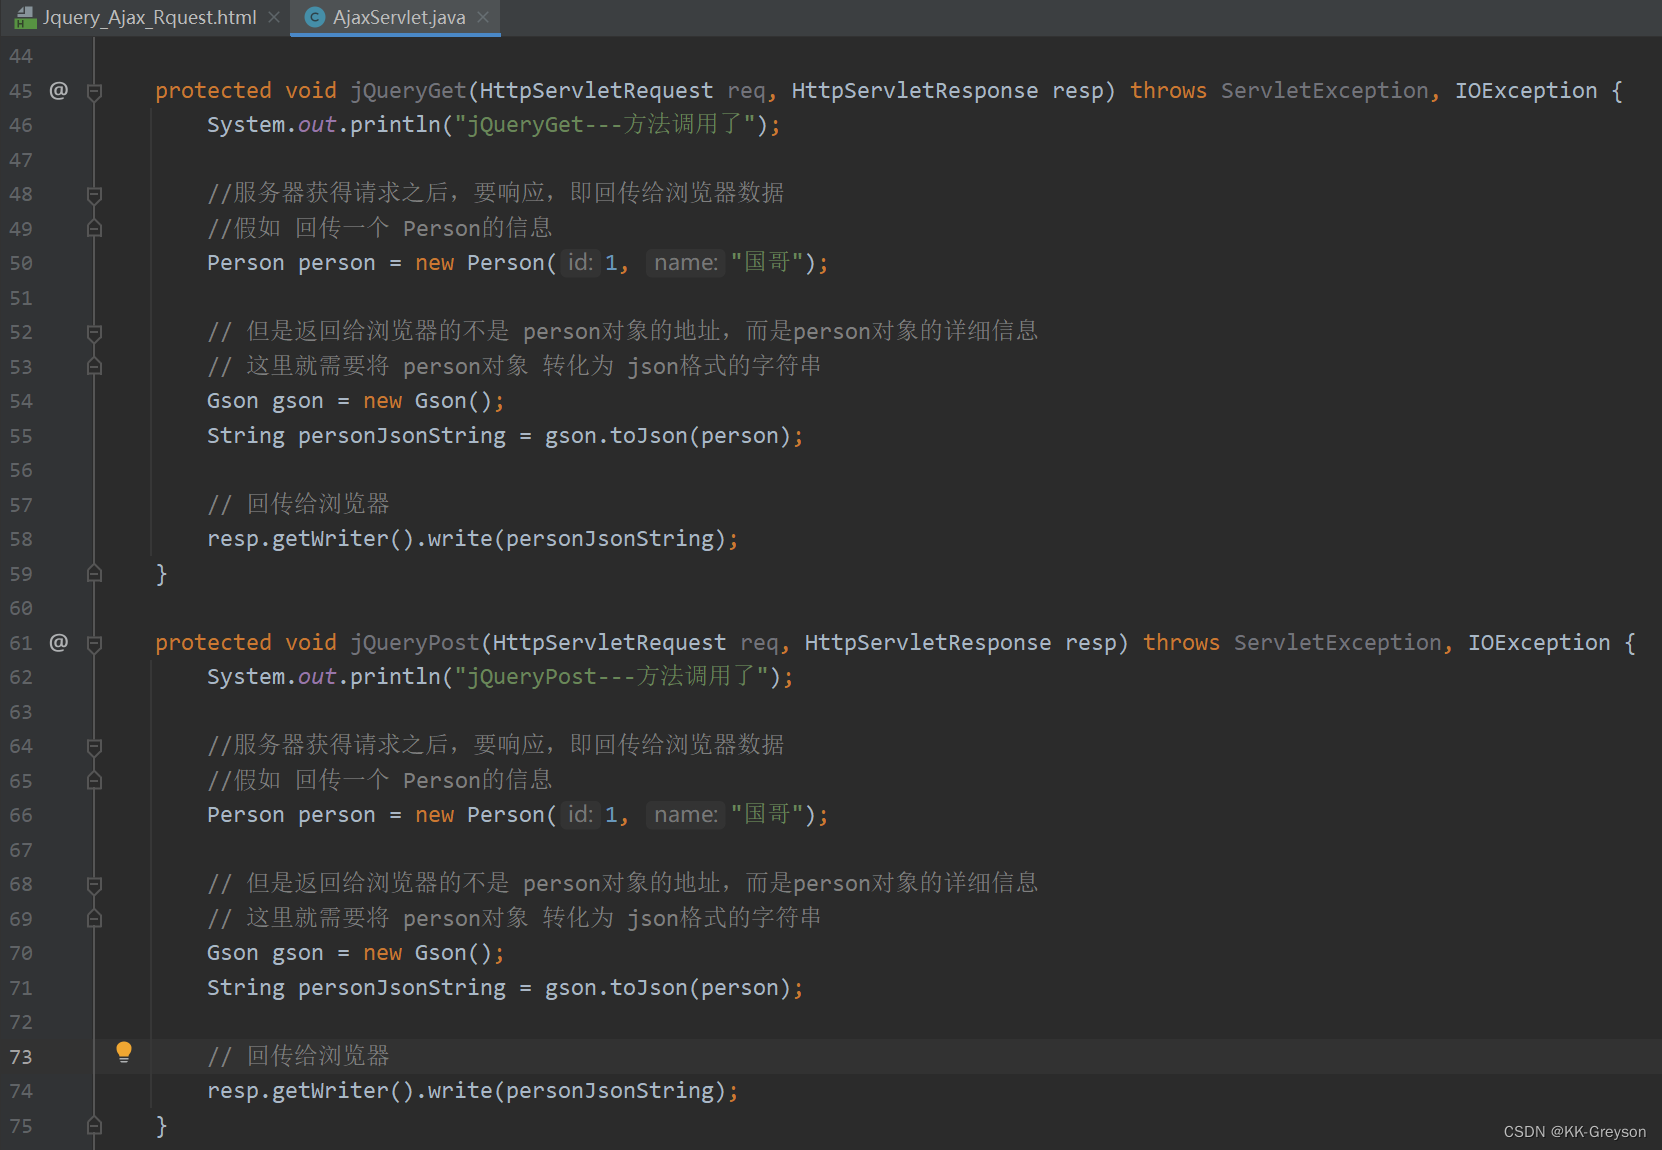The height and width of the screenshot is (1150, 1662).
Task: Click the fold end marker on line 65
Action: (x=94, y=781)
